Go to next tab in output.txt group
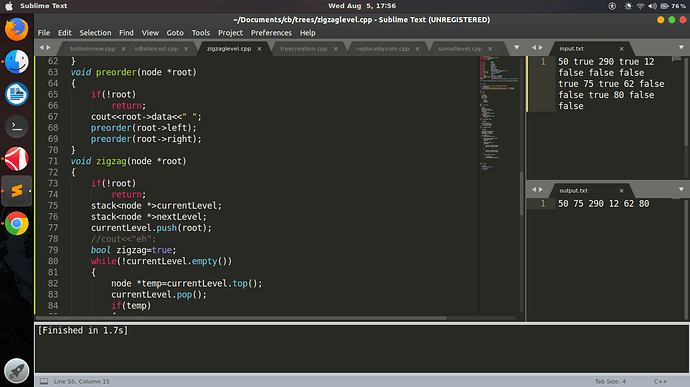This screenshot has height=387, width=690. pos(541,189)
